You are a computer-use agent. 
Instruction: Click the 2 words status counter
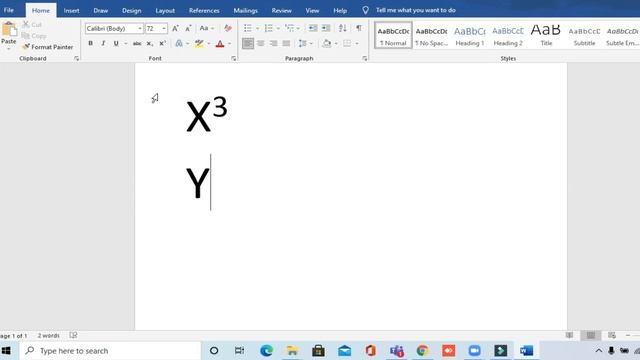pos(49,336)
